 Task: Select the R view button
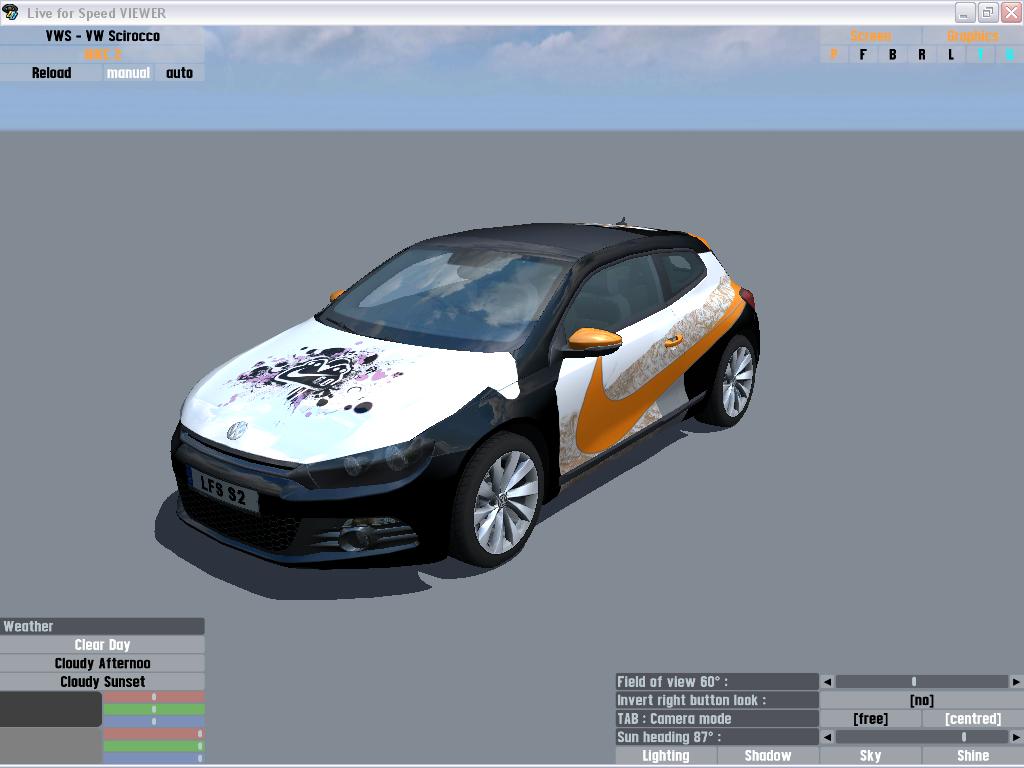(x=921, y=55)
